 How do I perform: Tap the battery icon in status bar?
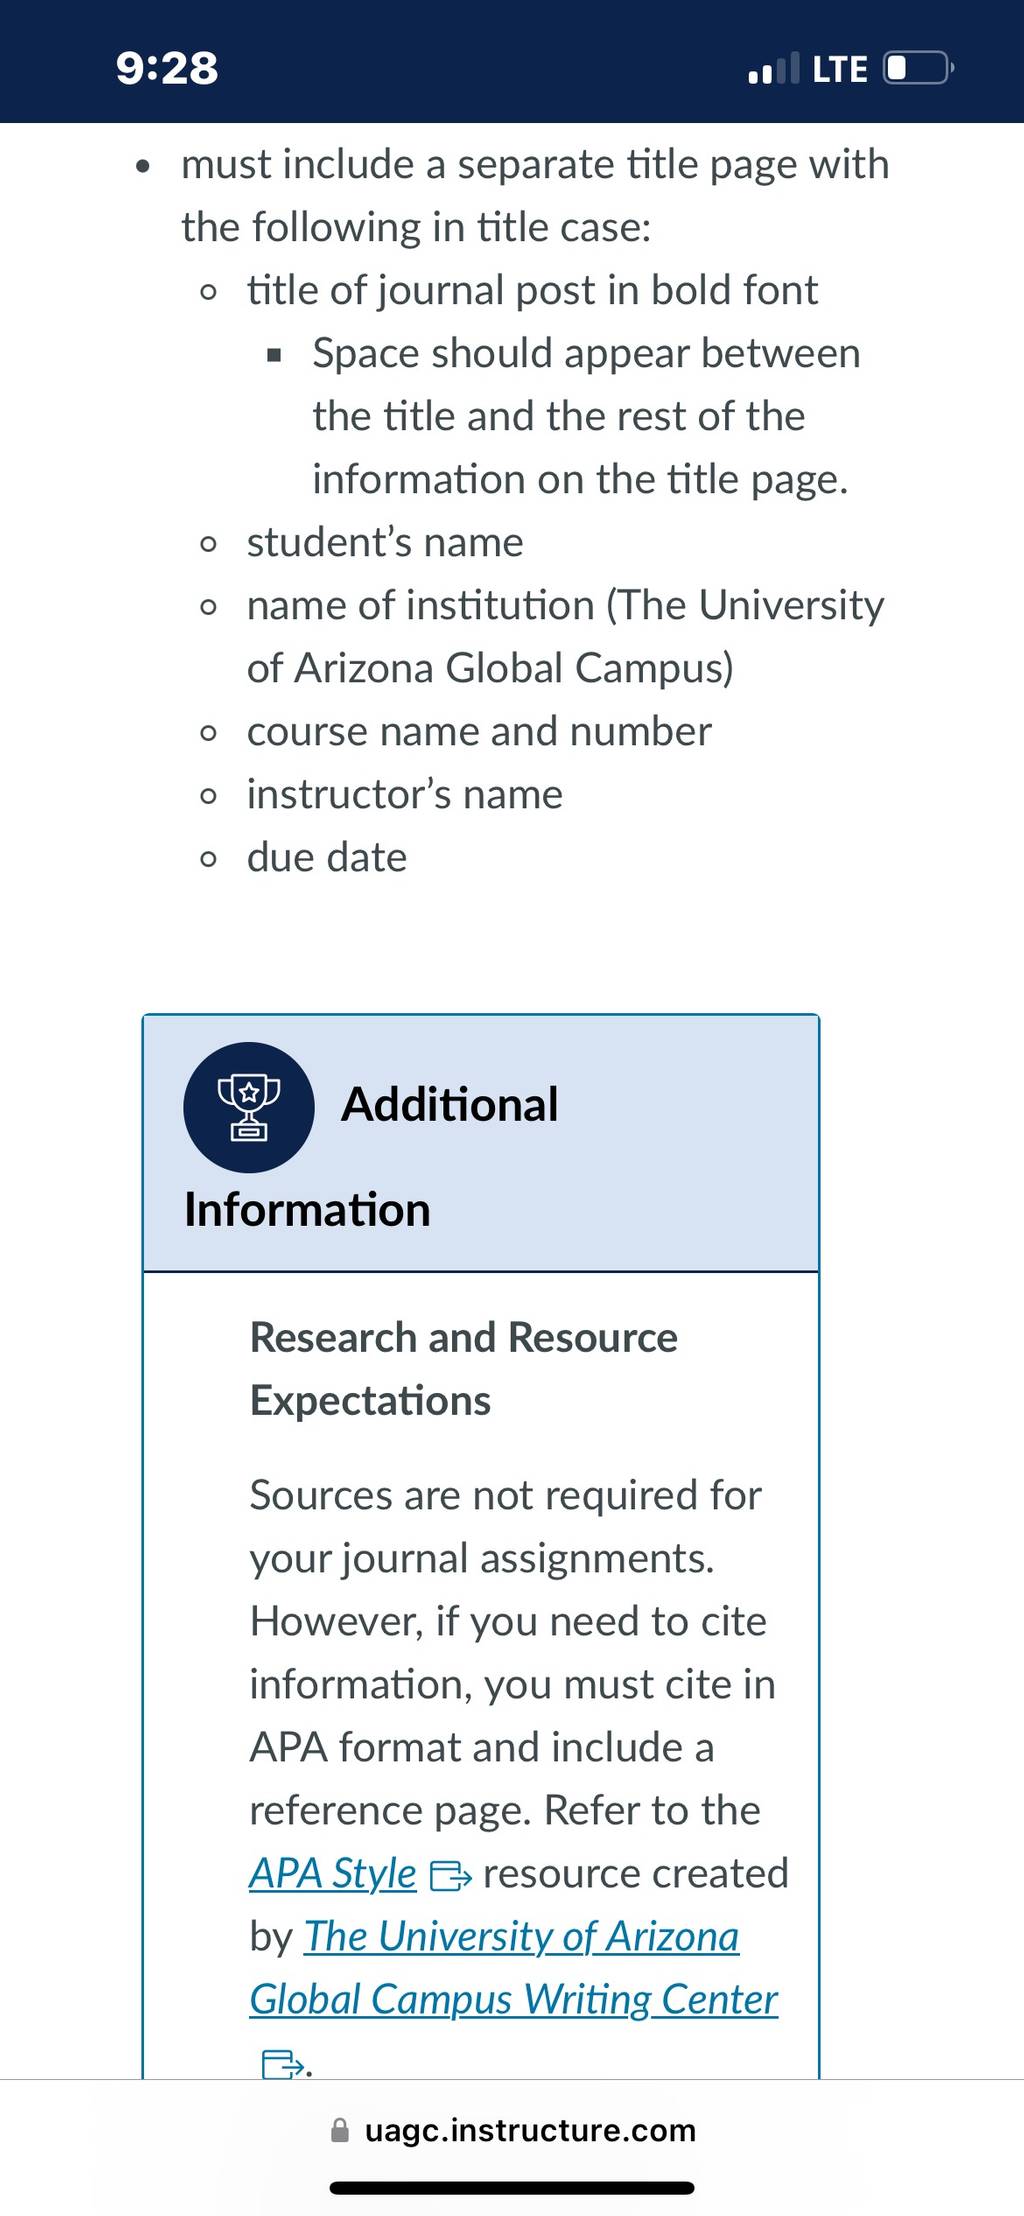point(919,68)
